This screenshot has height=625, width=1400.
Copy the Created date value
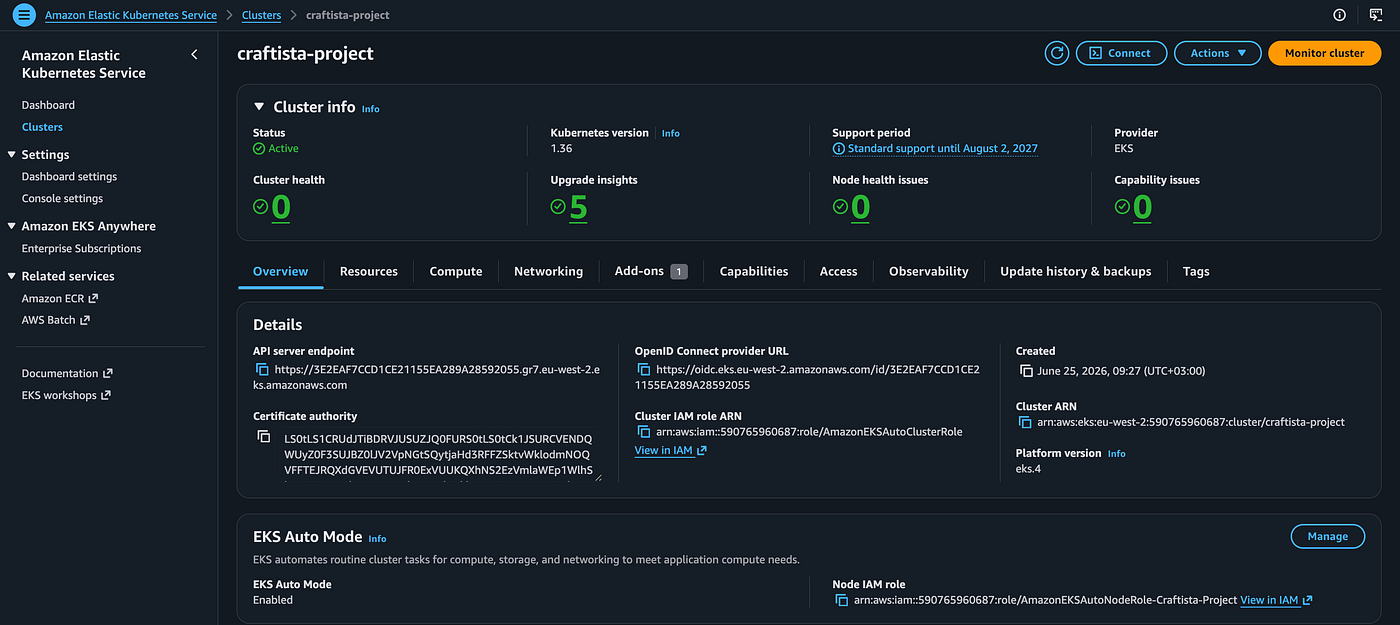[1026, 371]
